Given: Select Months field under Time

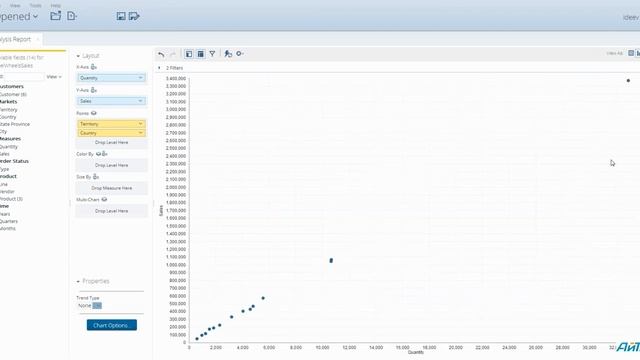Looking at the screenshot, I should coord(8,229).
